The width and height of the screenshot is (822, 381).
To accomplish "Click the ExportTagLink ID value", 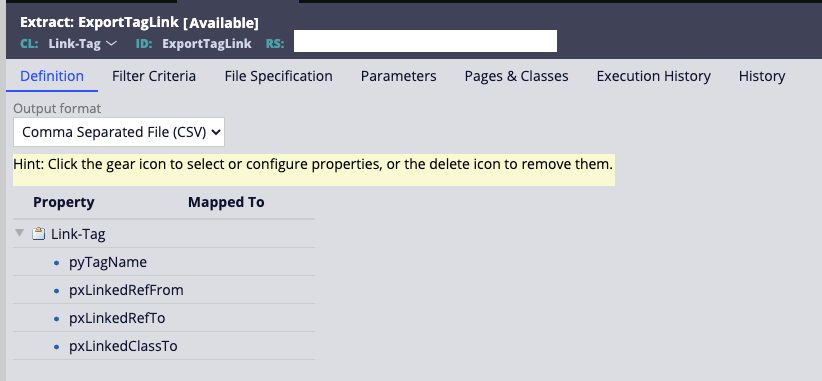I will 207,43.
